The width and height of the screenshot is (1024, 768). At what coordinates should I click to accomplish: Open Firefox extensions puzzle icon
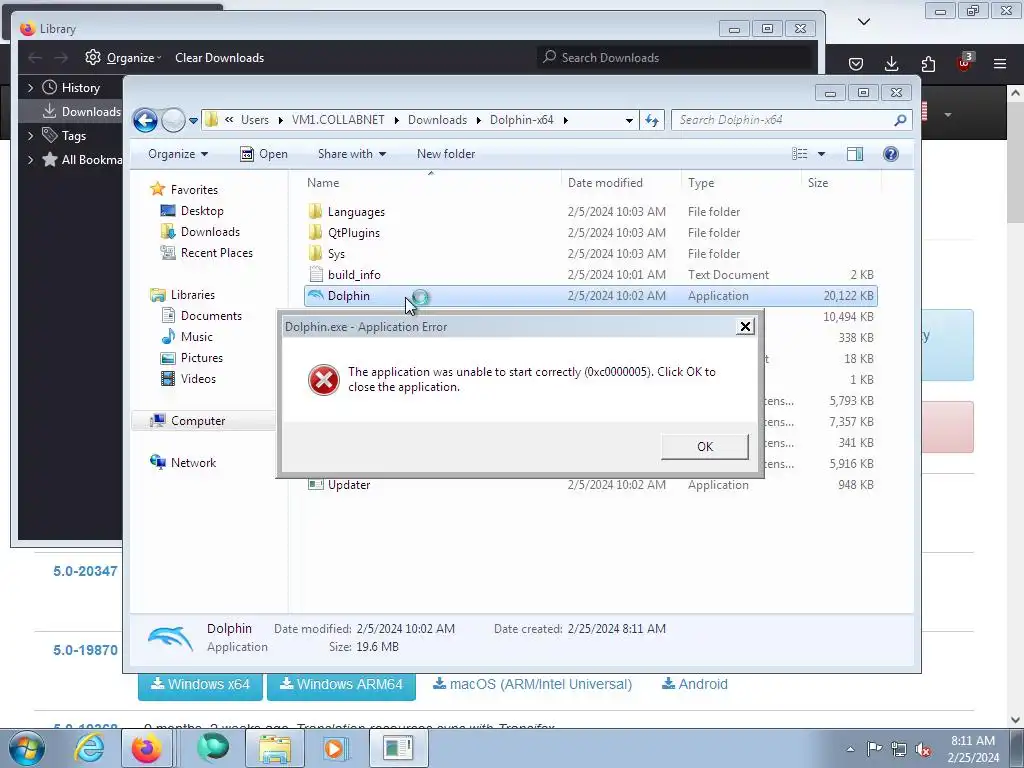pyautogui.click(x=928, y=63)
